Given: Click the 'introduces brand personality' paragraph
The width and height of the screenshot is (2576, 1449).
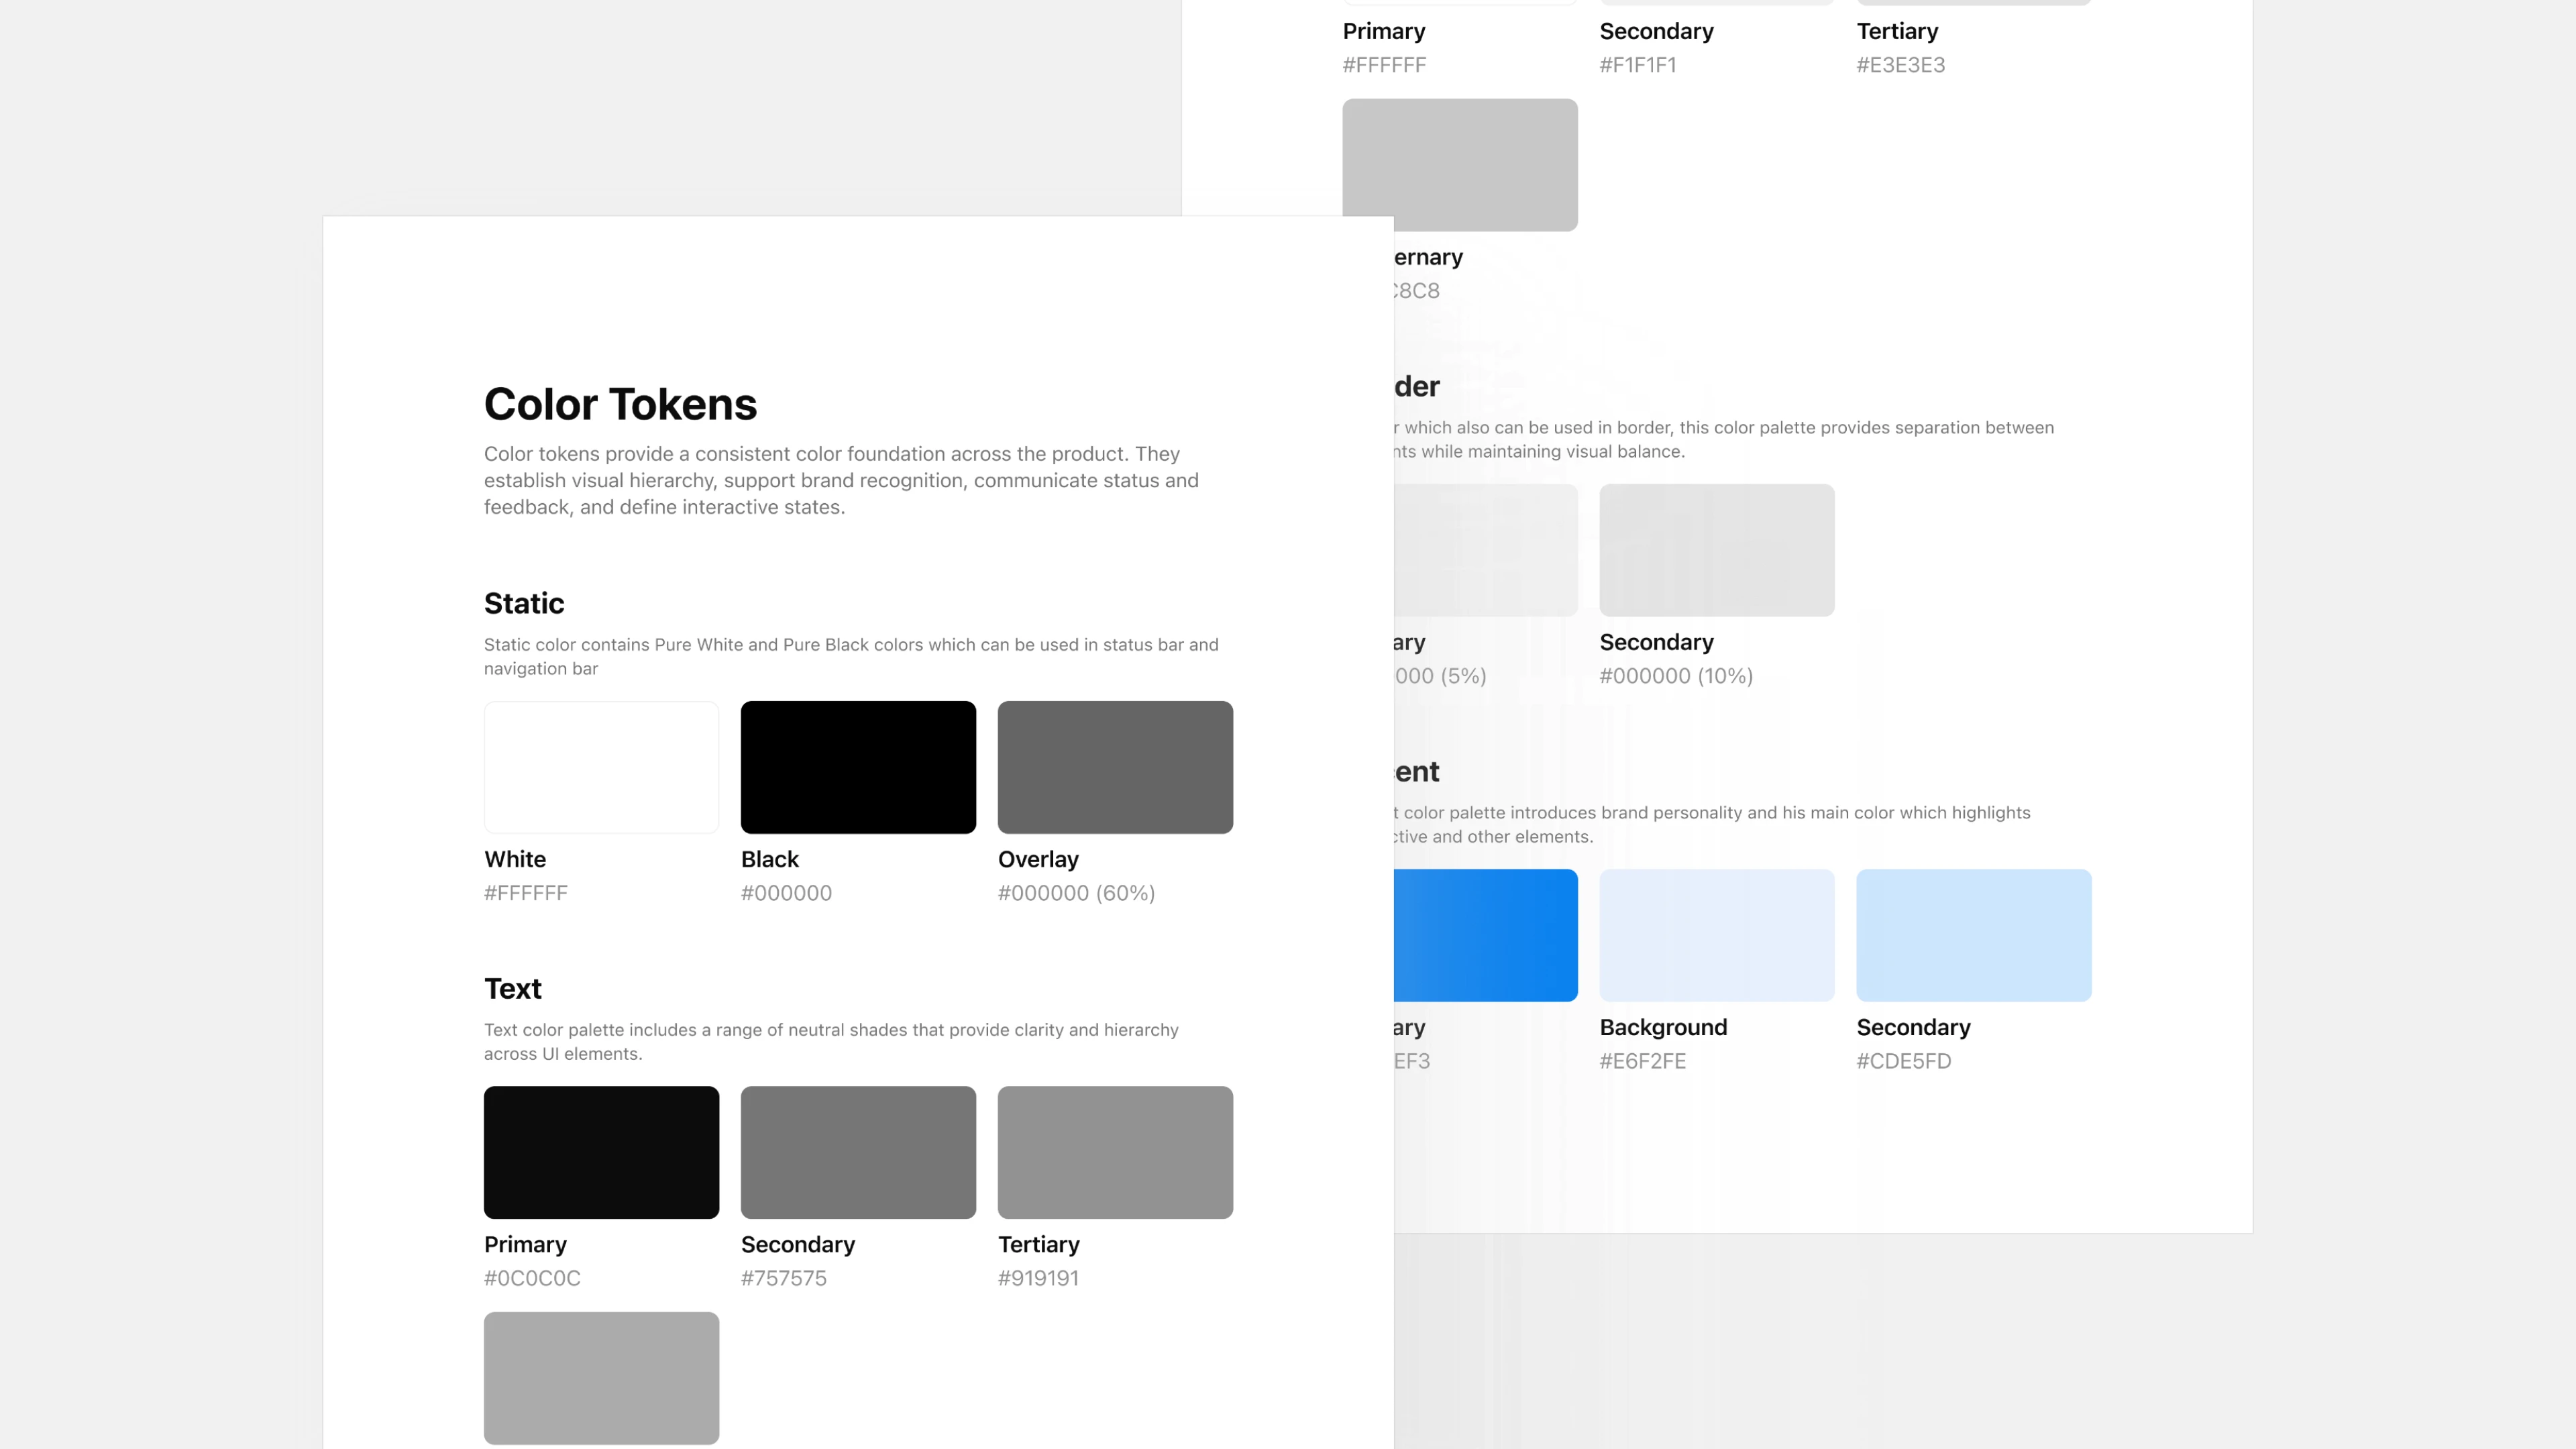Looking at the screenshot, I should [x=1712, y=824].
